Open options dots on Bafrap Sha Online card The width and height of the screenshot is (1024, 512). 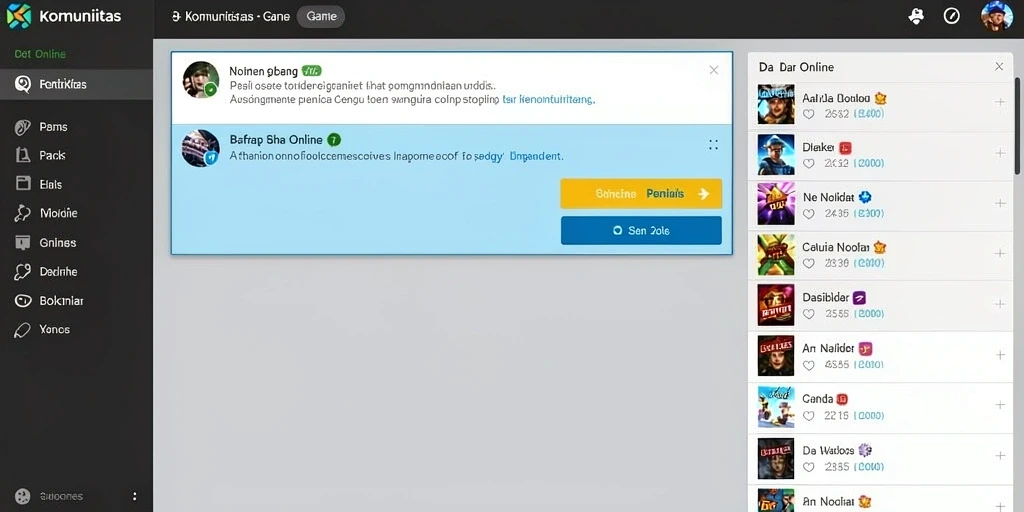pyautogui.click(x=713, y=145)
